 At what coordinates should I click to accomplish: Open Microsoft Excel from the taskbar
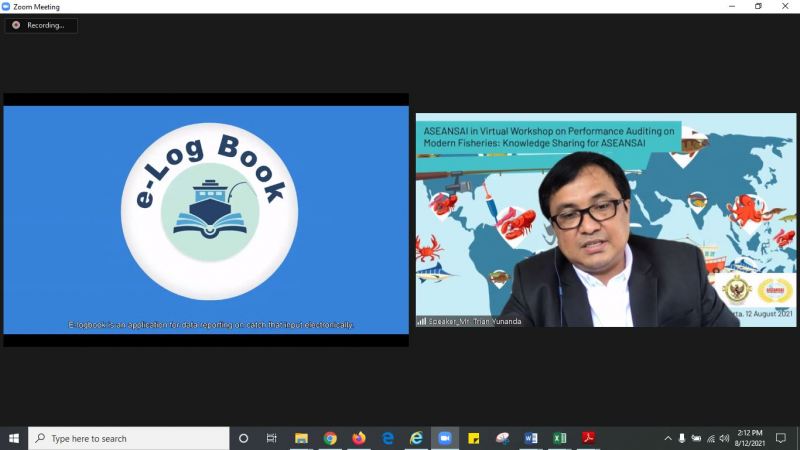(x=560, y=438)
